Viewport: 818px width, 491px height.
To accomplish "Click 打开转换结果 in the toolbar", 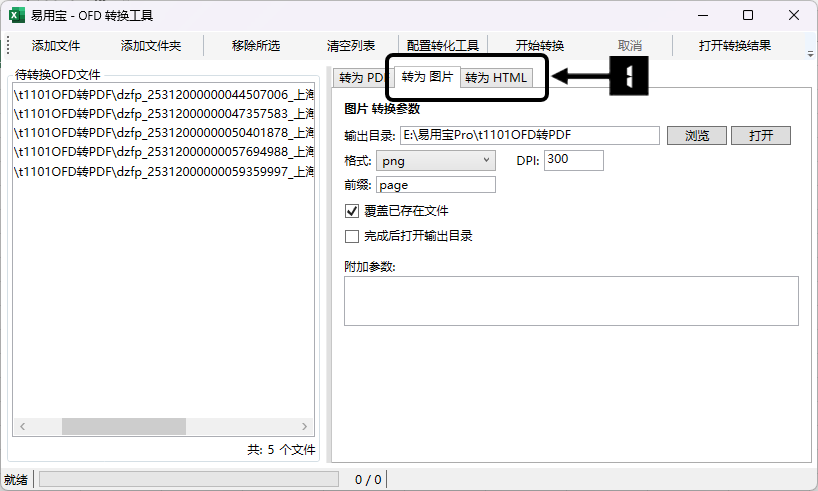I will [x=735, y=46].
